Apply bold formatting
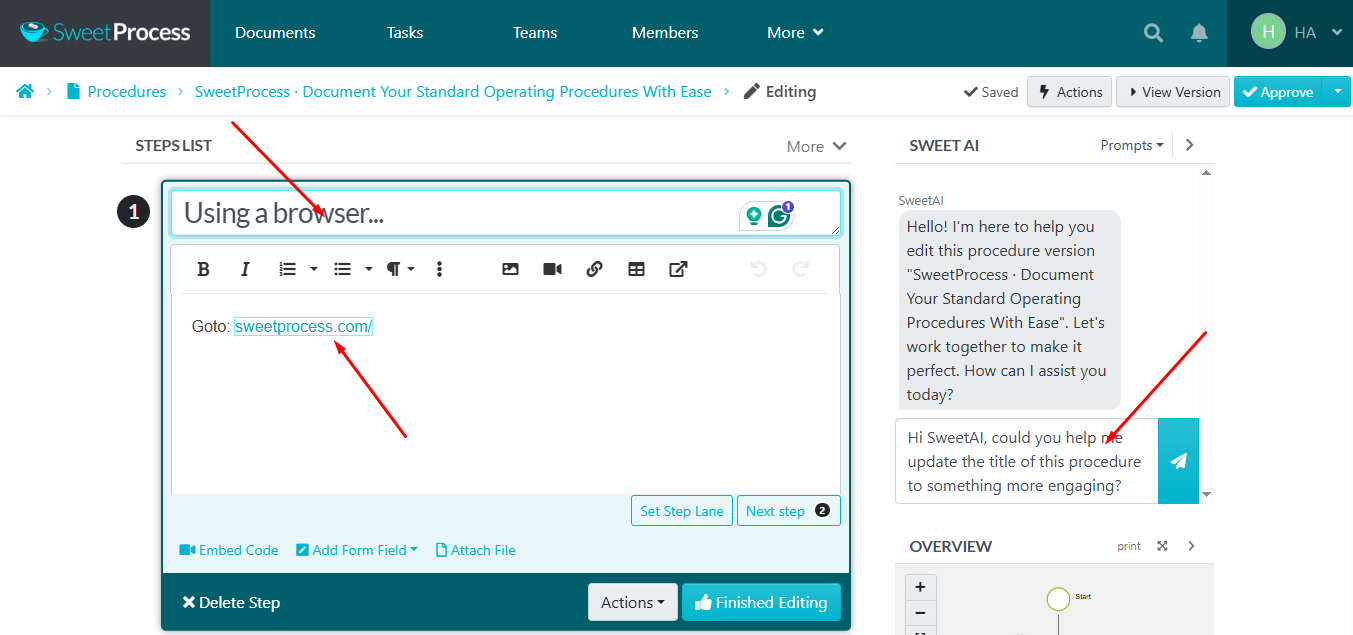 coord(203,269)
